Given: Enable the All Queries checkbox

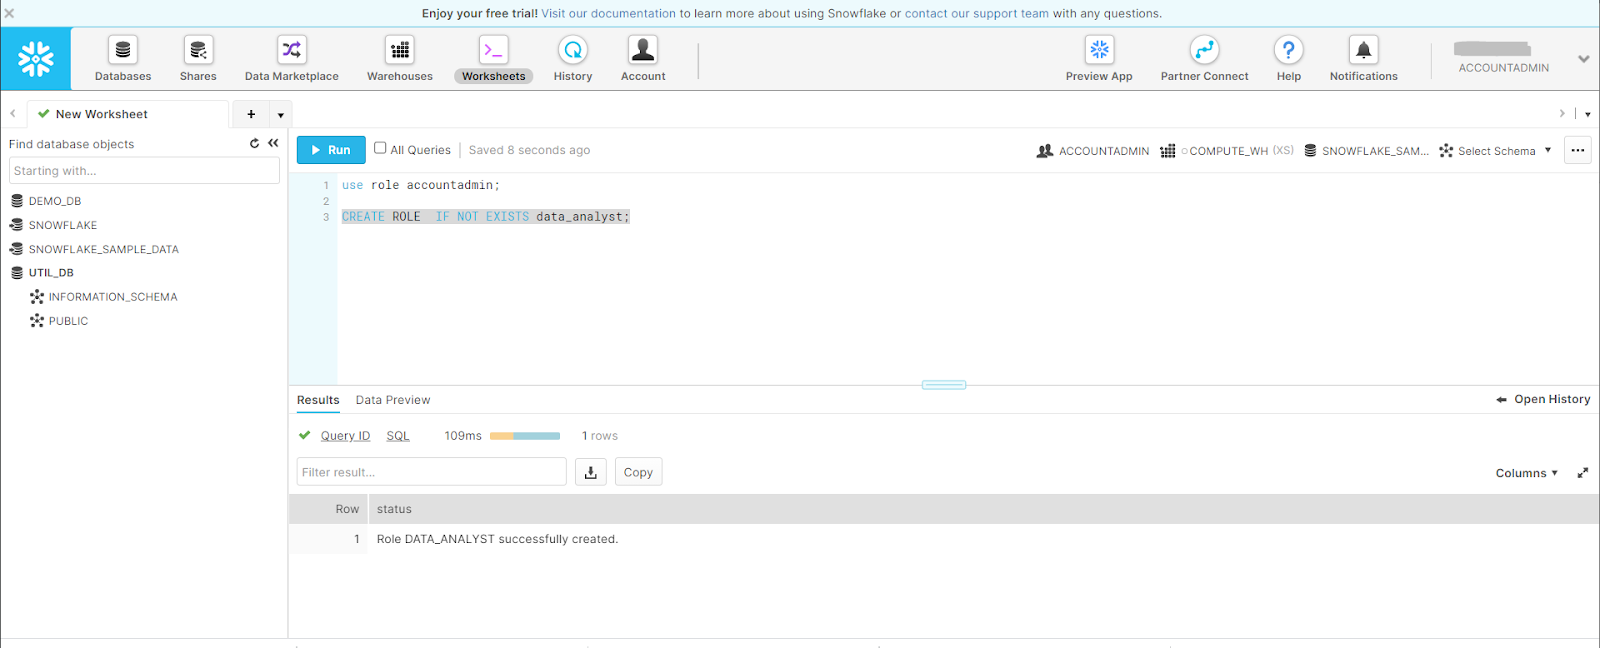Looking at the screenshot, I should tap(380, 148).
